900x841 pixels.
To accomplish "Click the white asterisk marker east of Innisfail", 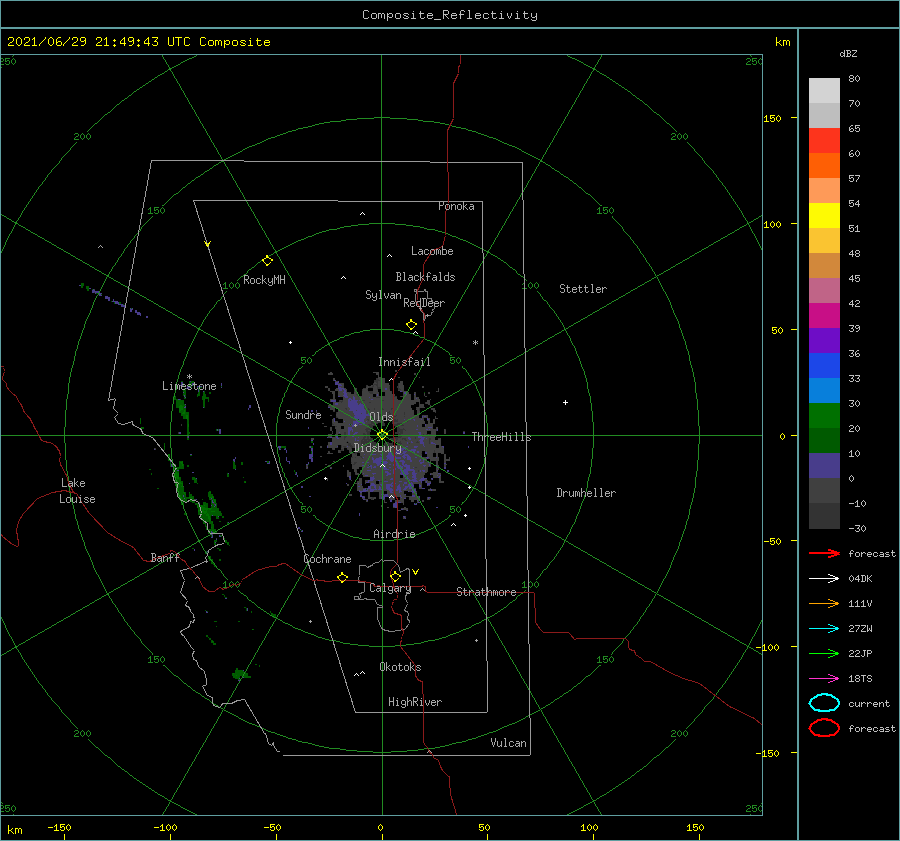I will [x=475, y=343].
